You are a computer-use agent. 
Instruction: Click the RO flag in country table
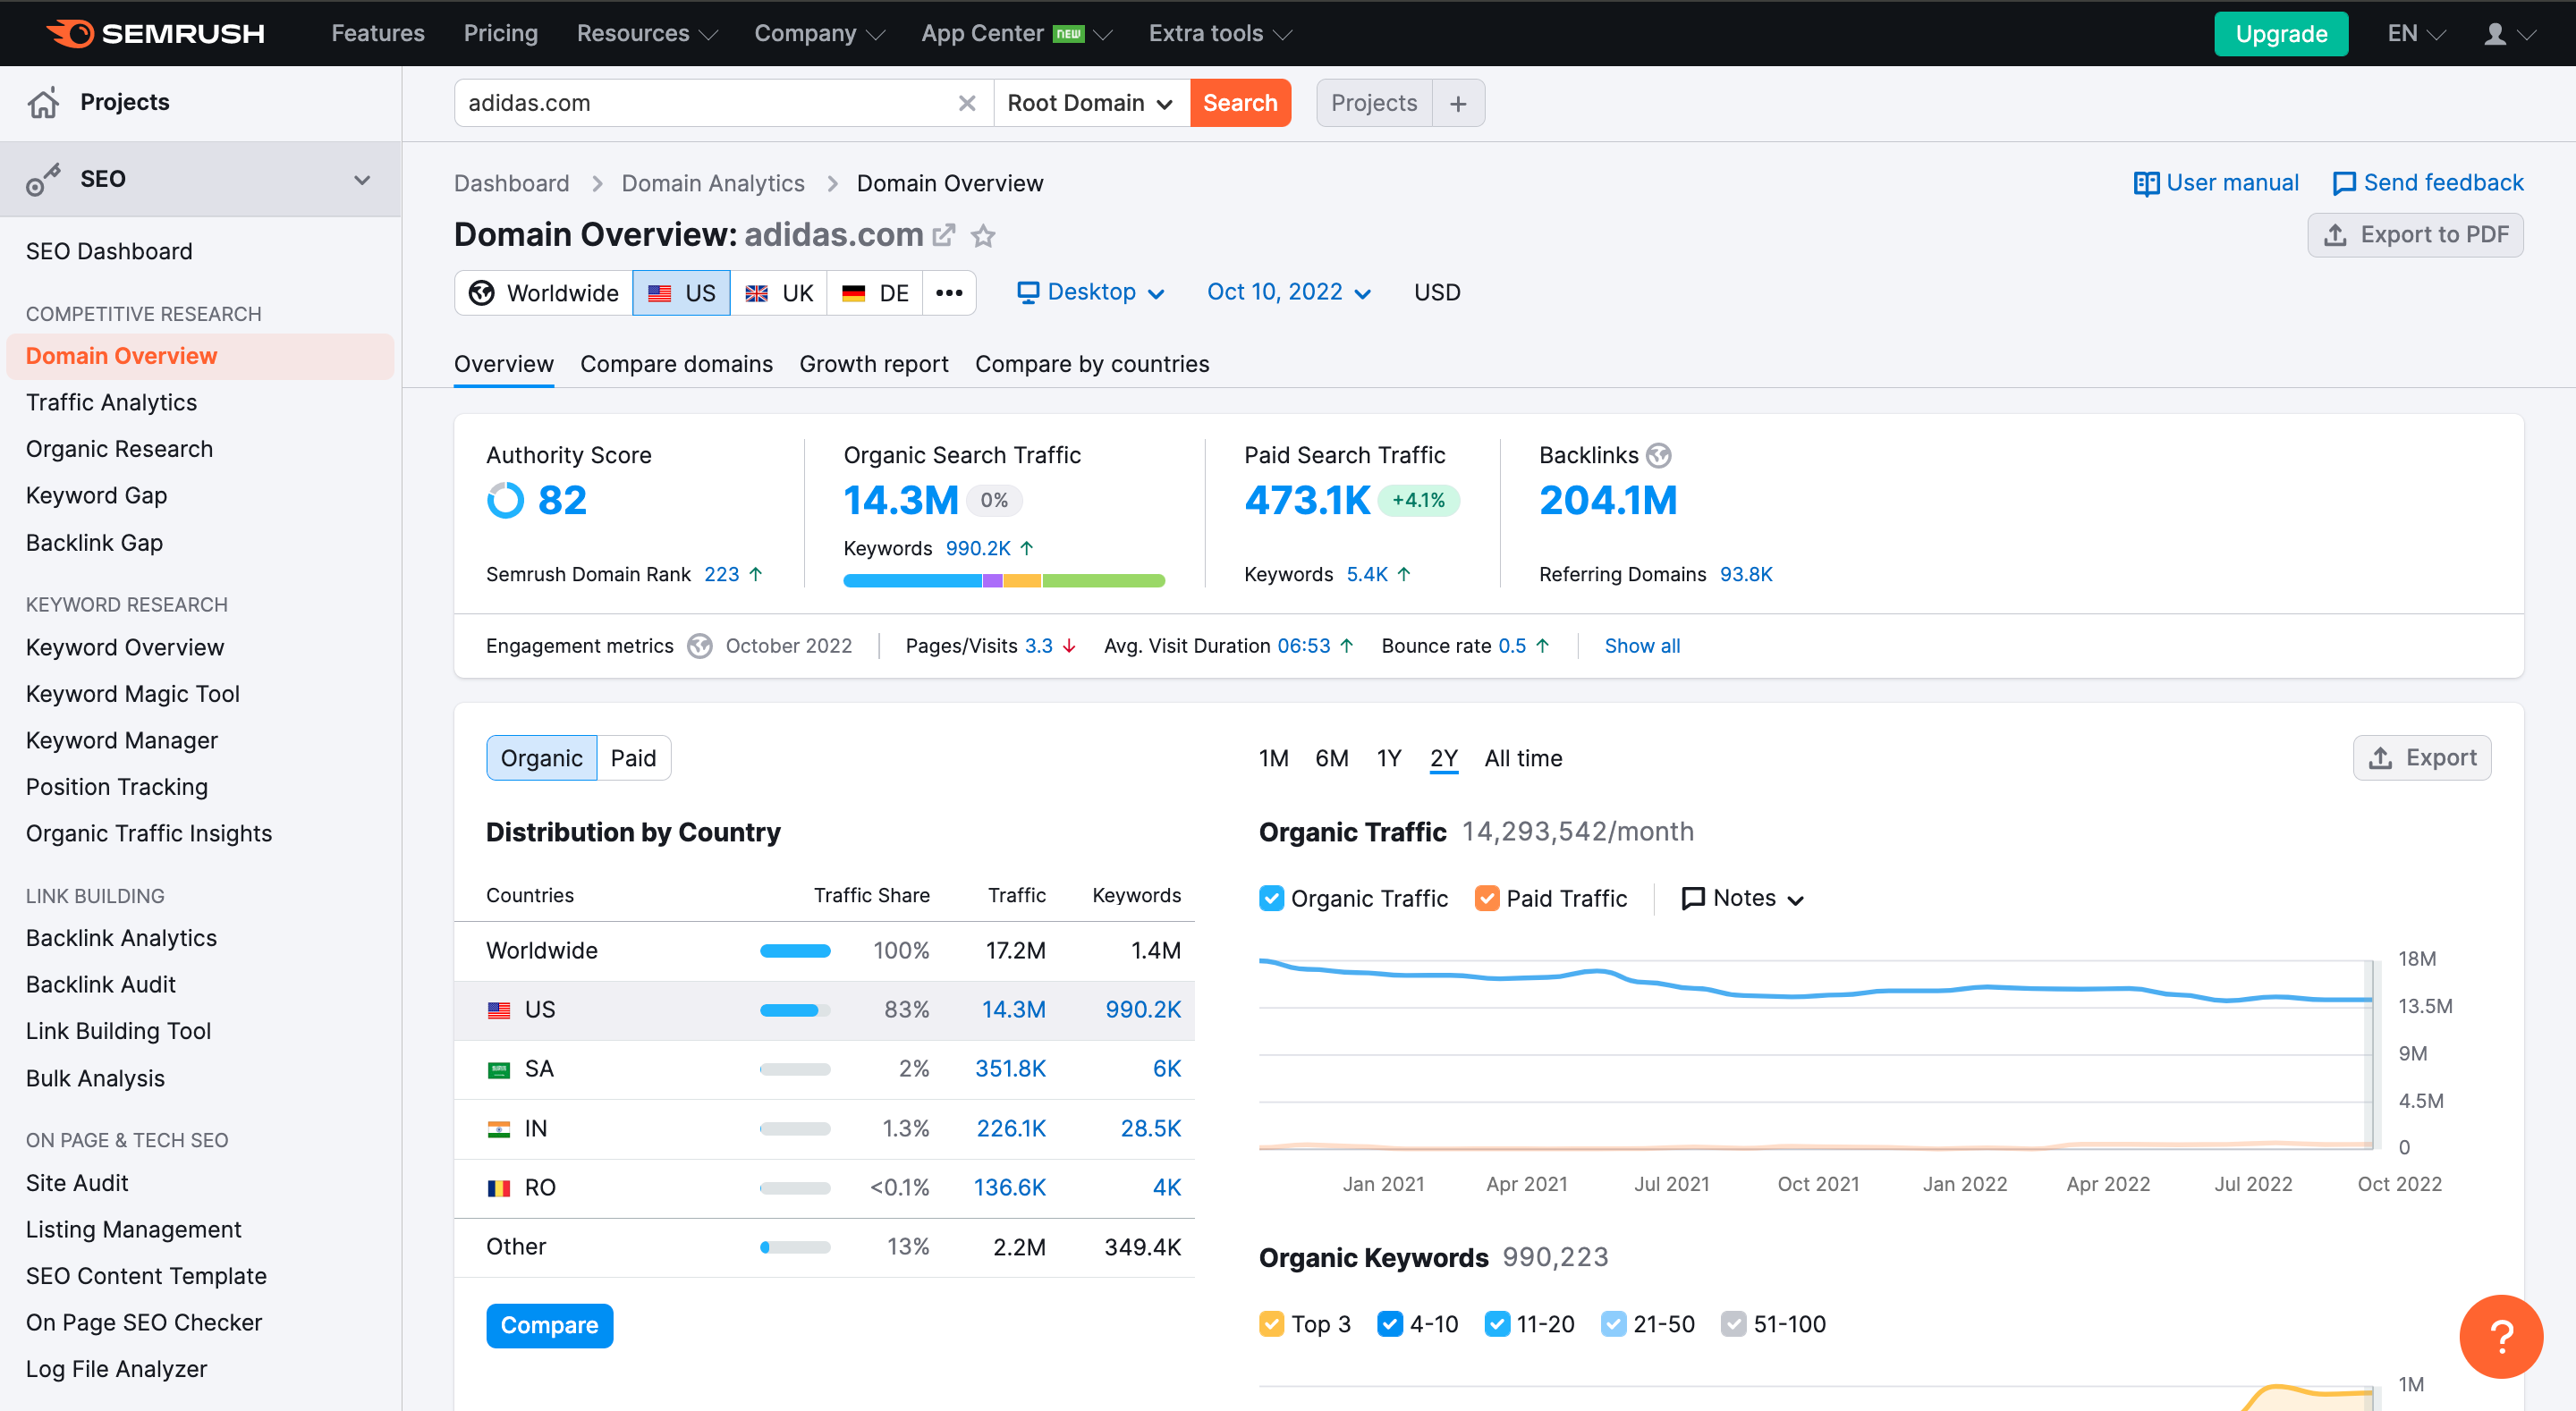click(x=499, y=1188)
